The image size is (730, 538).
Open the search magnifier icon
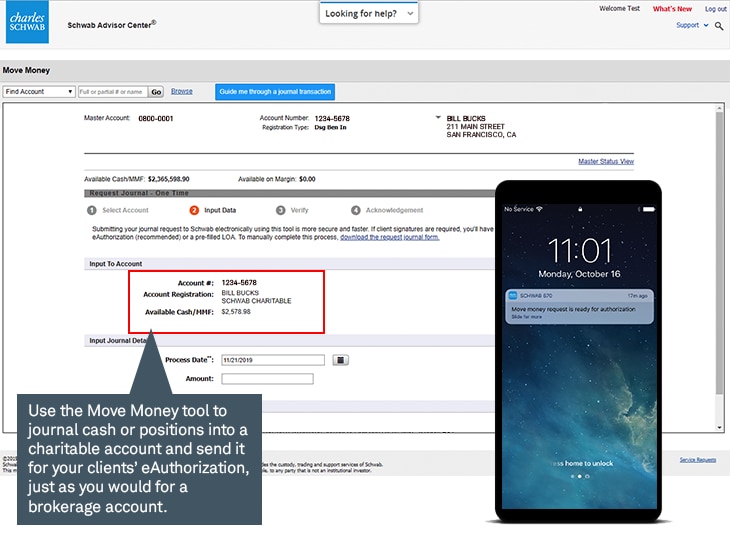pos(719,26)
